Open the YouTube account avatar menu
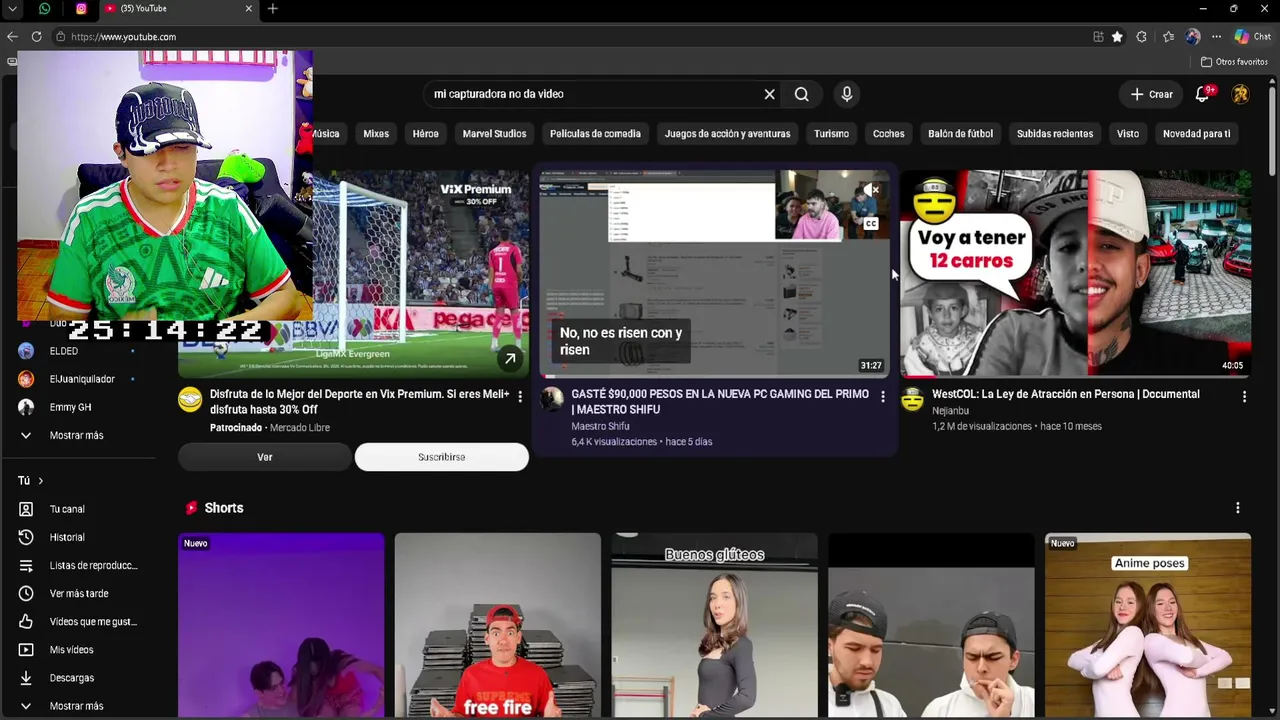The width and height of the screenshot is (1280, 720). coord(1240,94)
